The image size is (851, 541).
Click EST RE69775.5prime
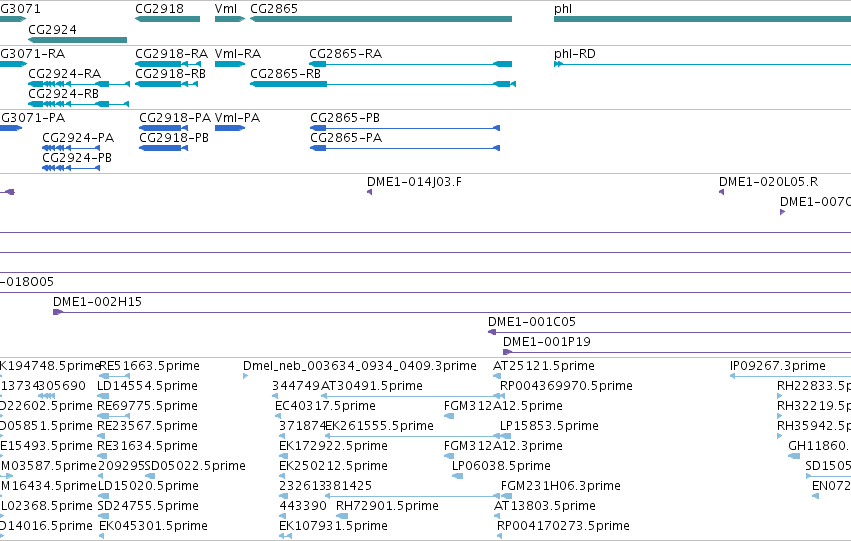113,416
